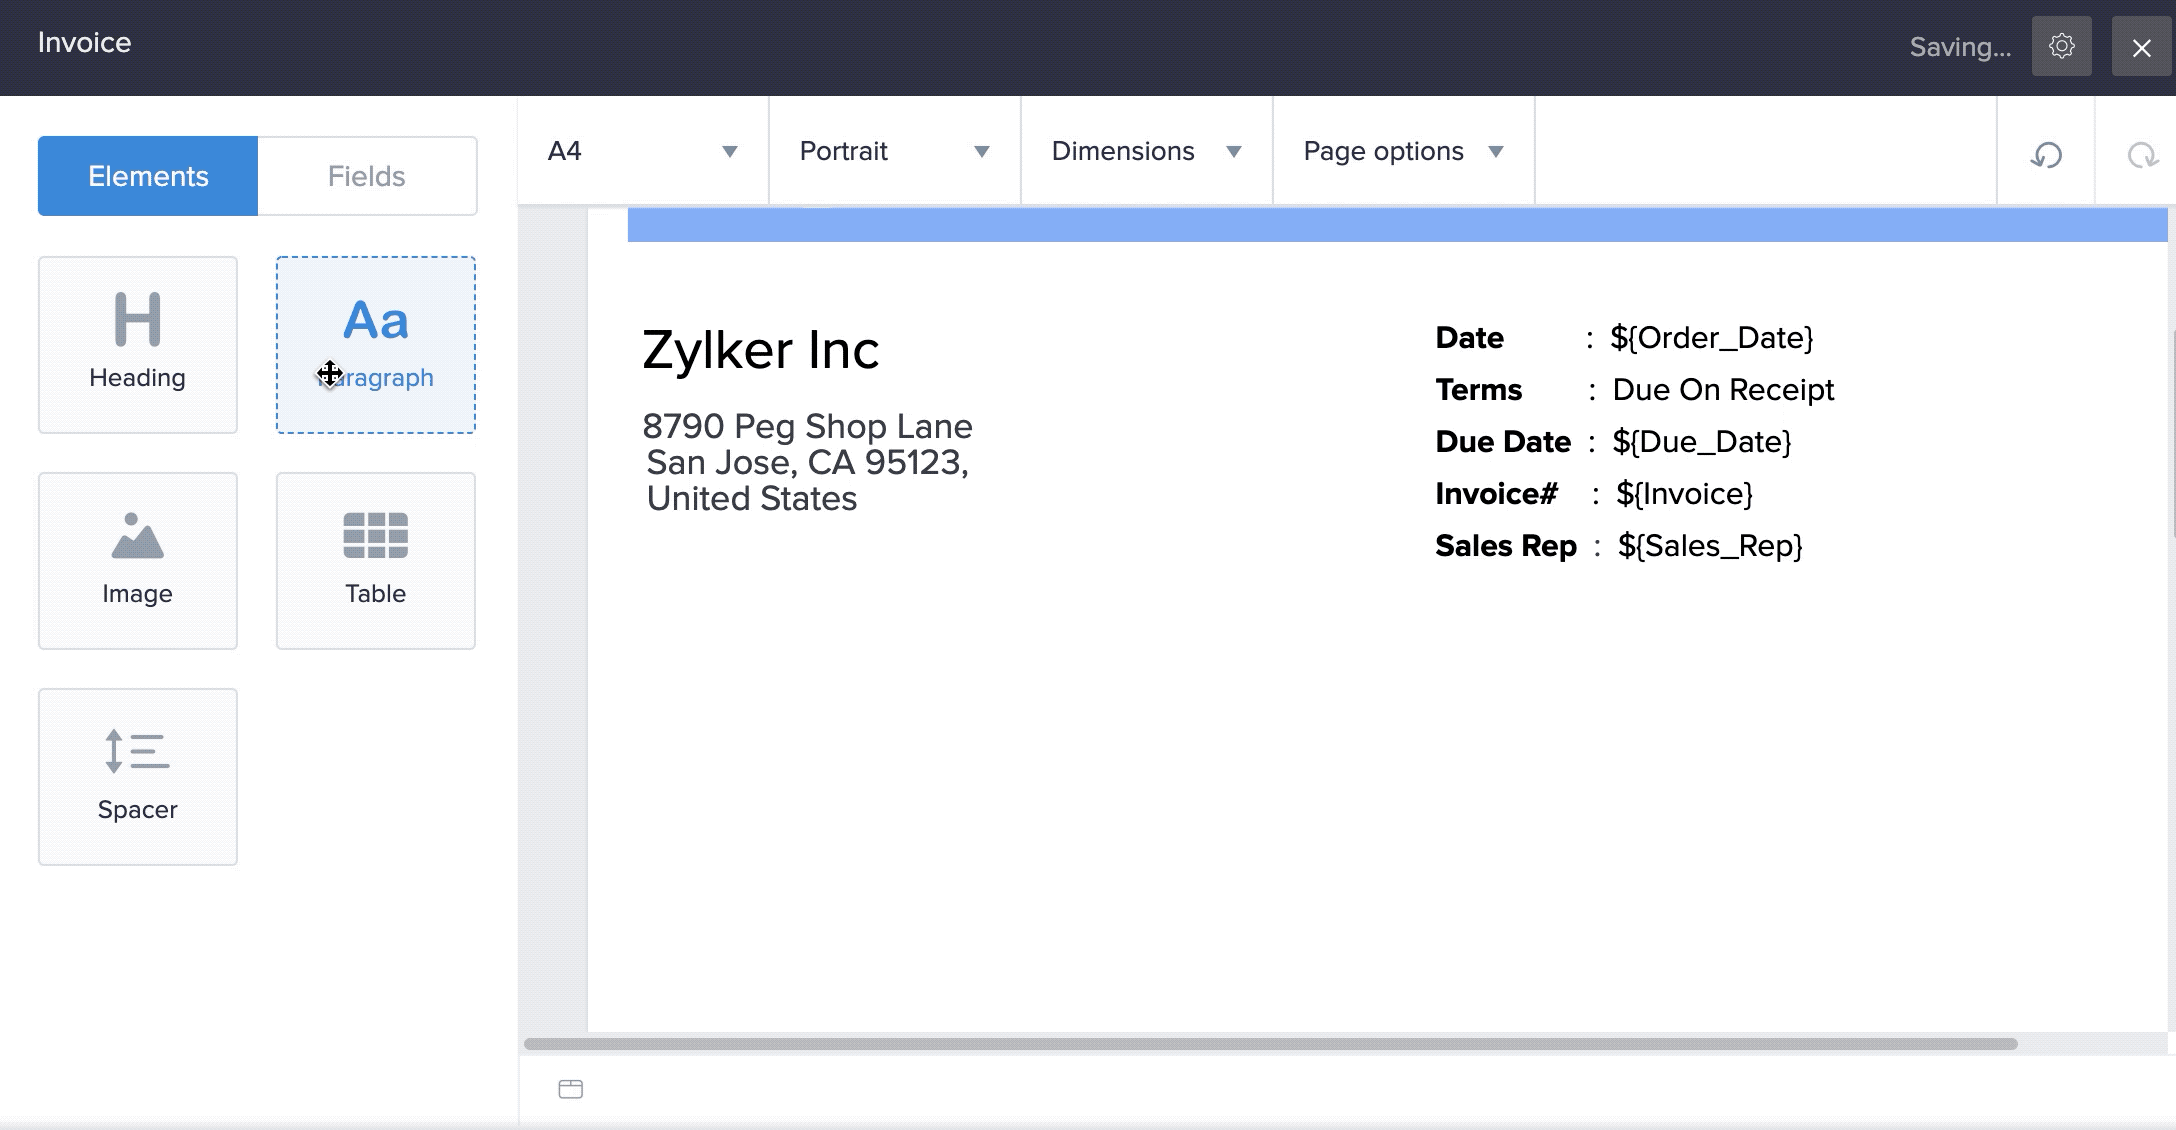Viewport: 2176px width, 1130px height.
Task: Click the blue header bar on page
Action: pyautogui.click(x=1396, y=225)
